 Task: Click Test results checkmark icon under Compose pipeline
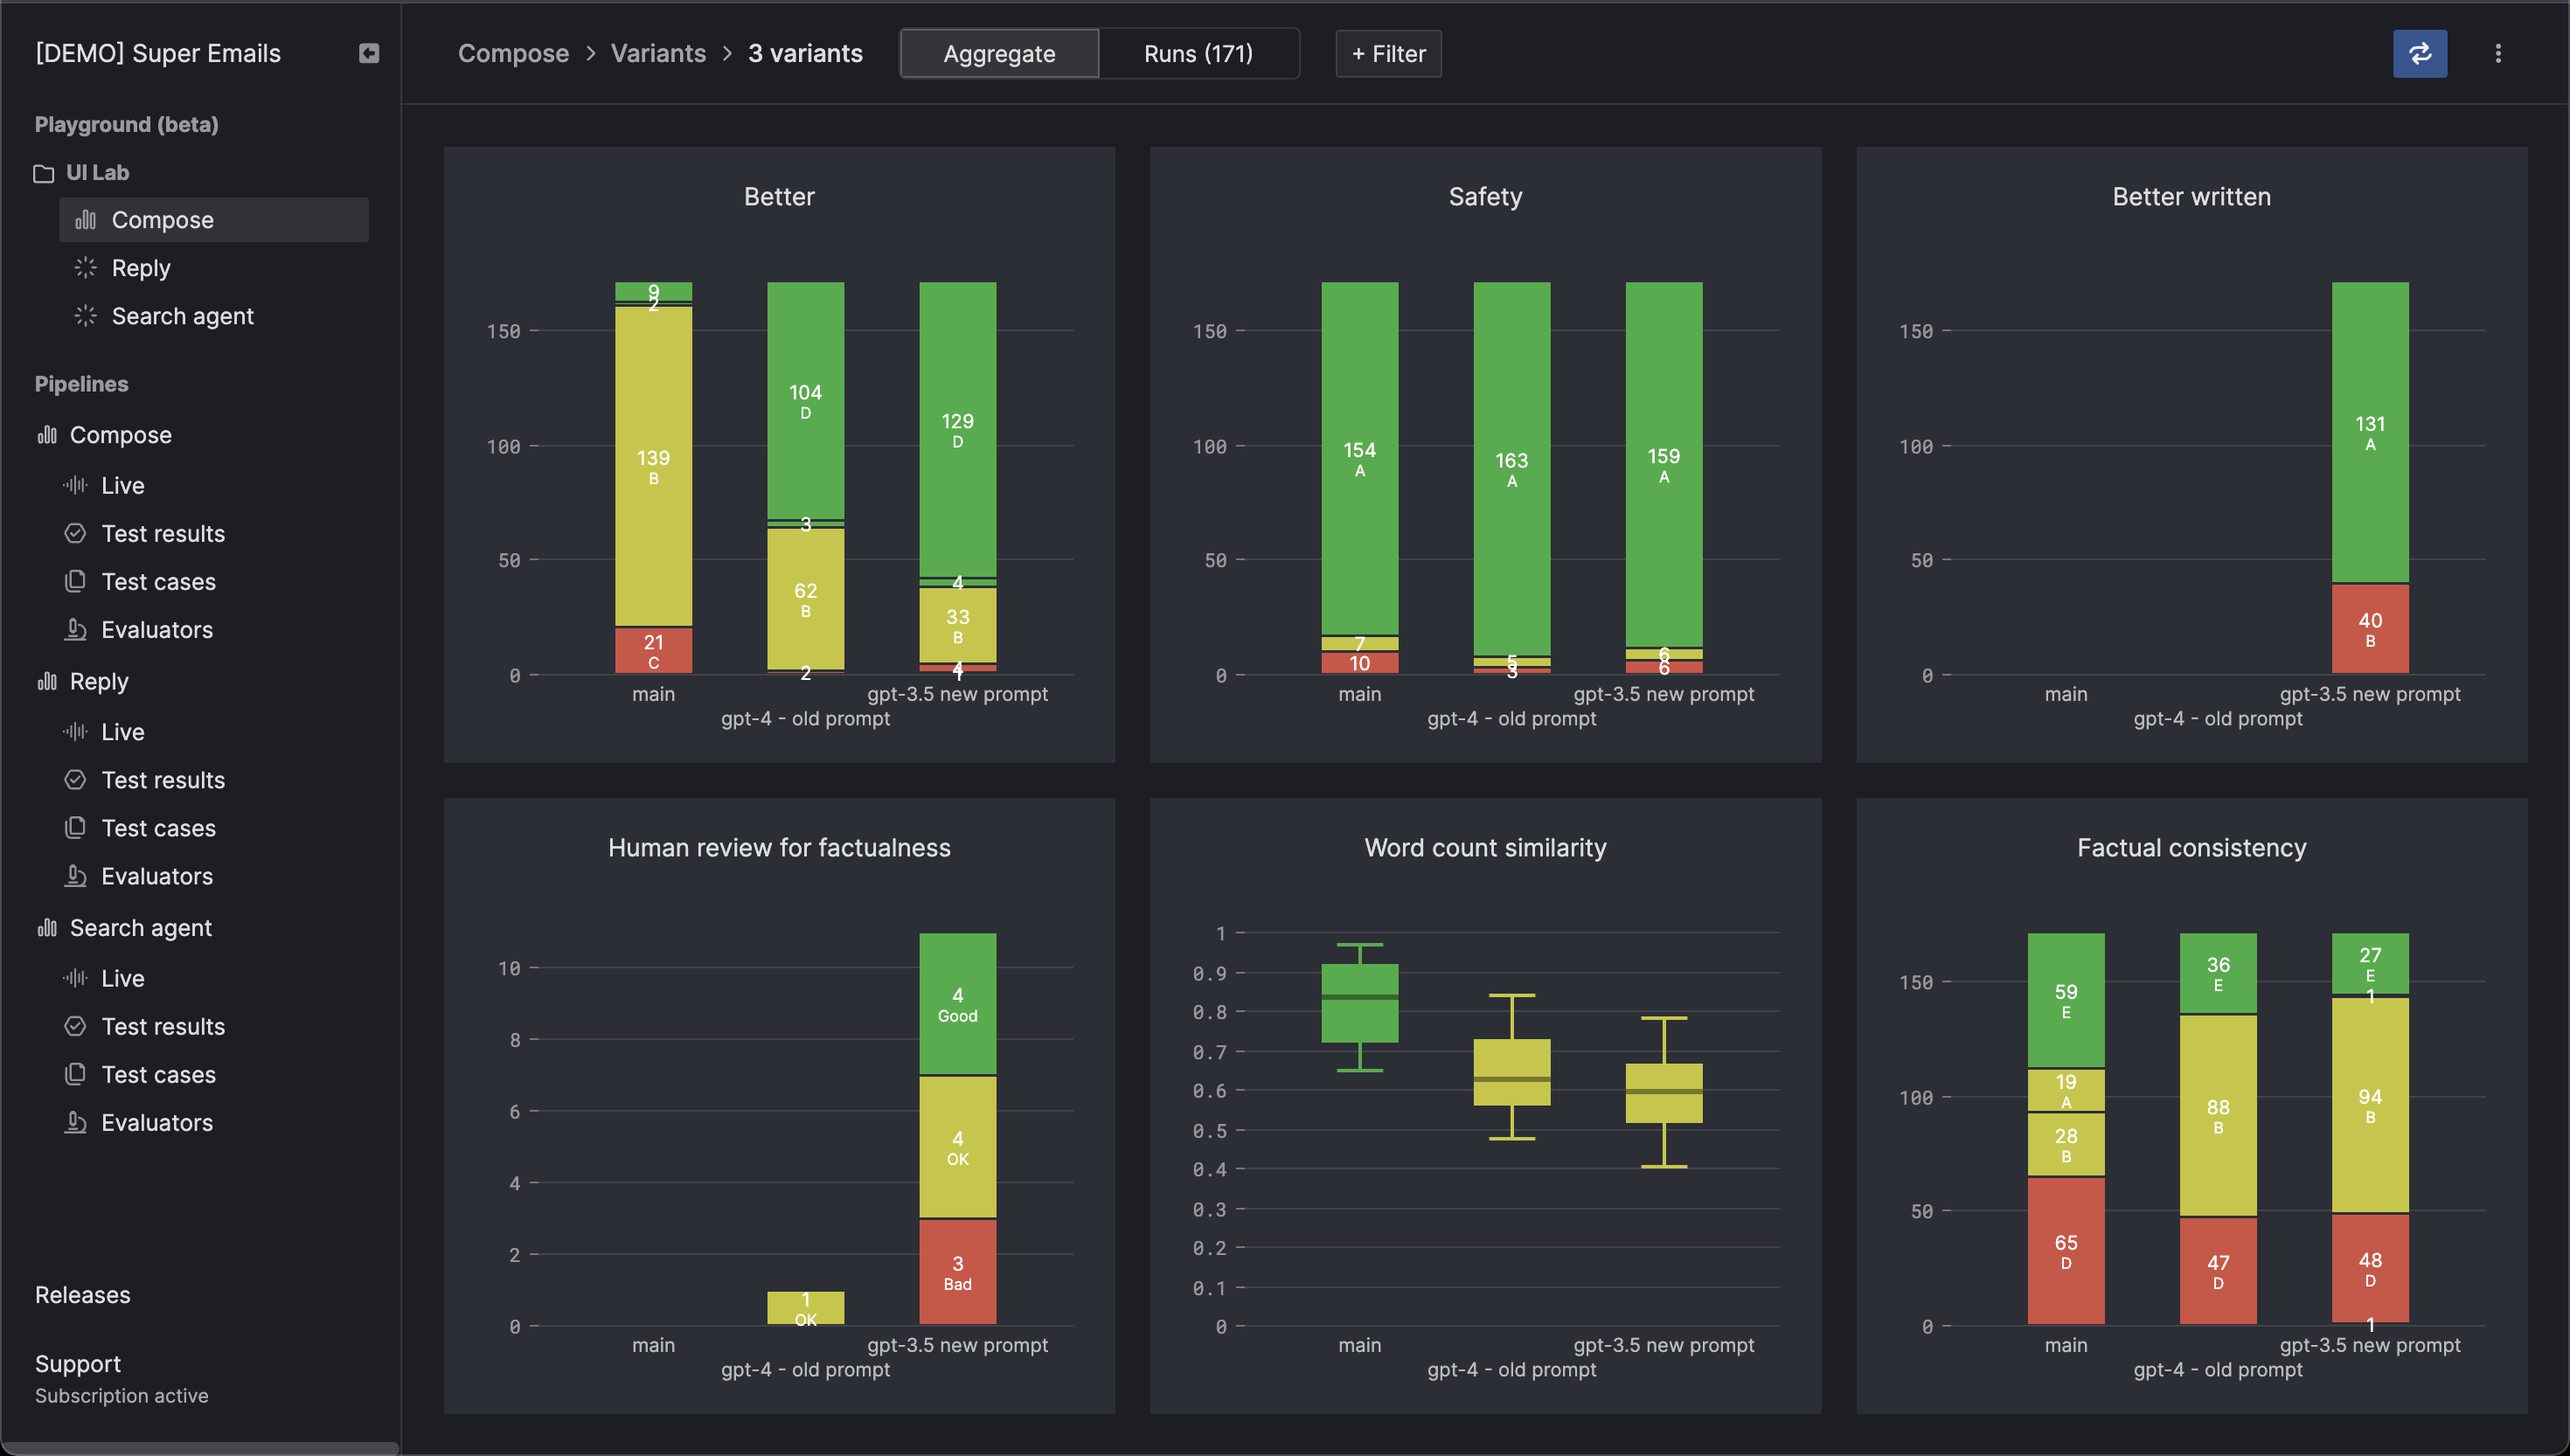(75, 534)
